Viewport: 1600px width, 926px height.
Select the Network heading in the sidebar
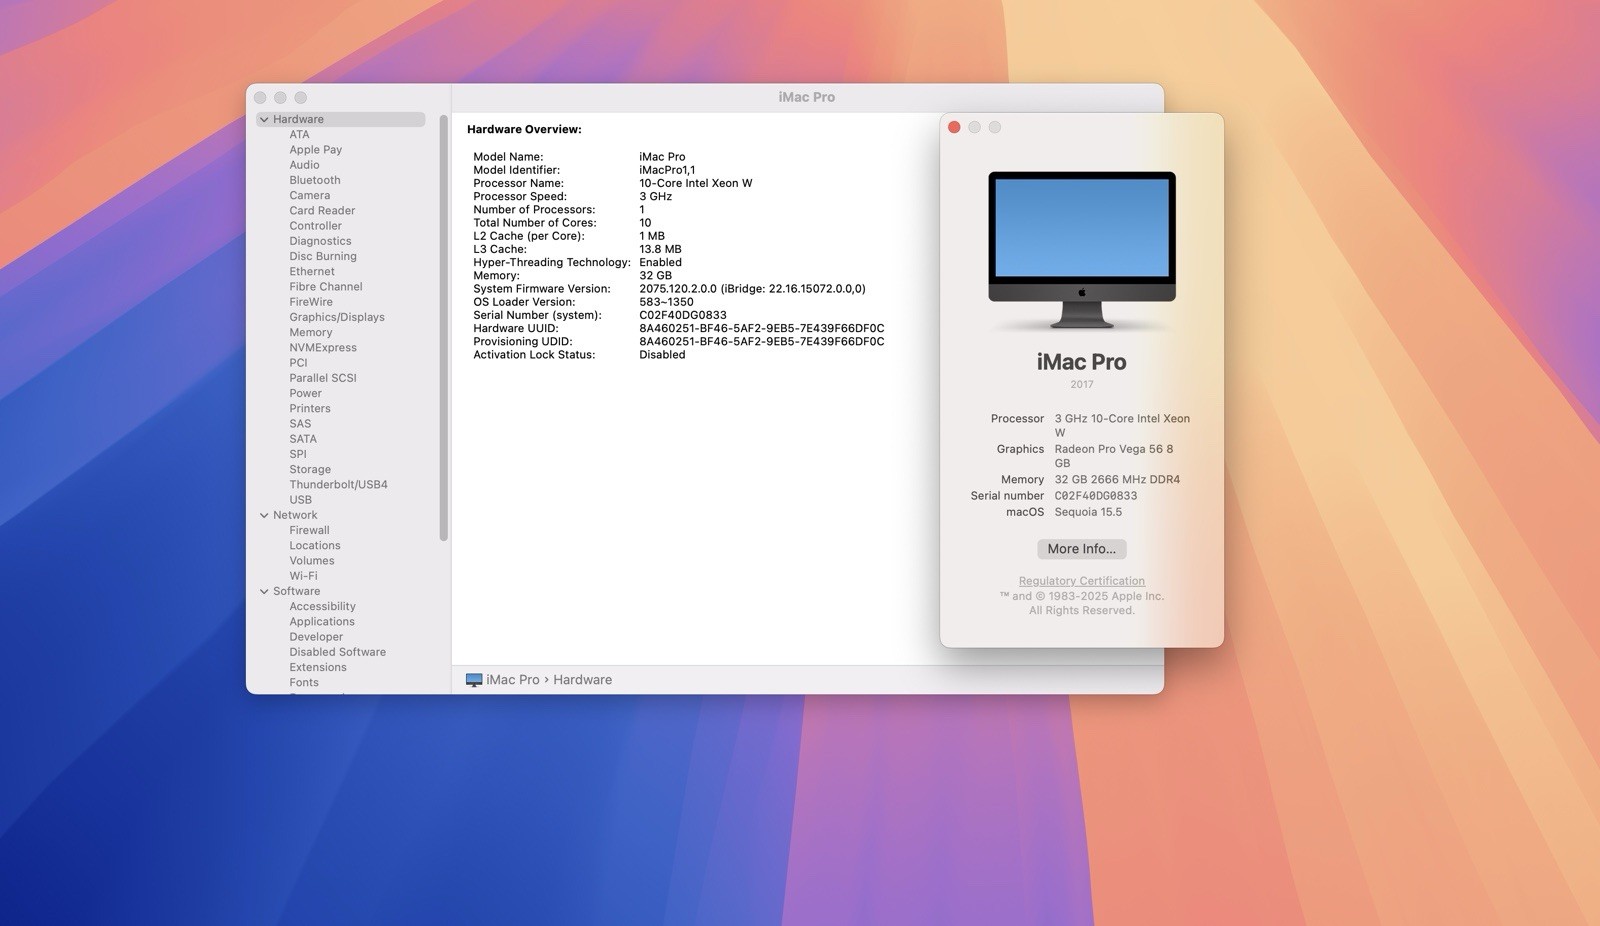click(295, 515)
